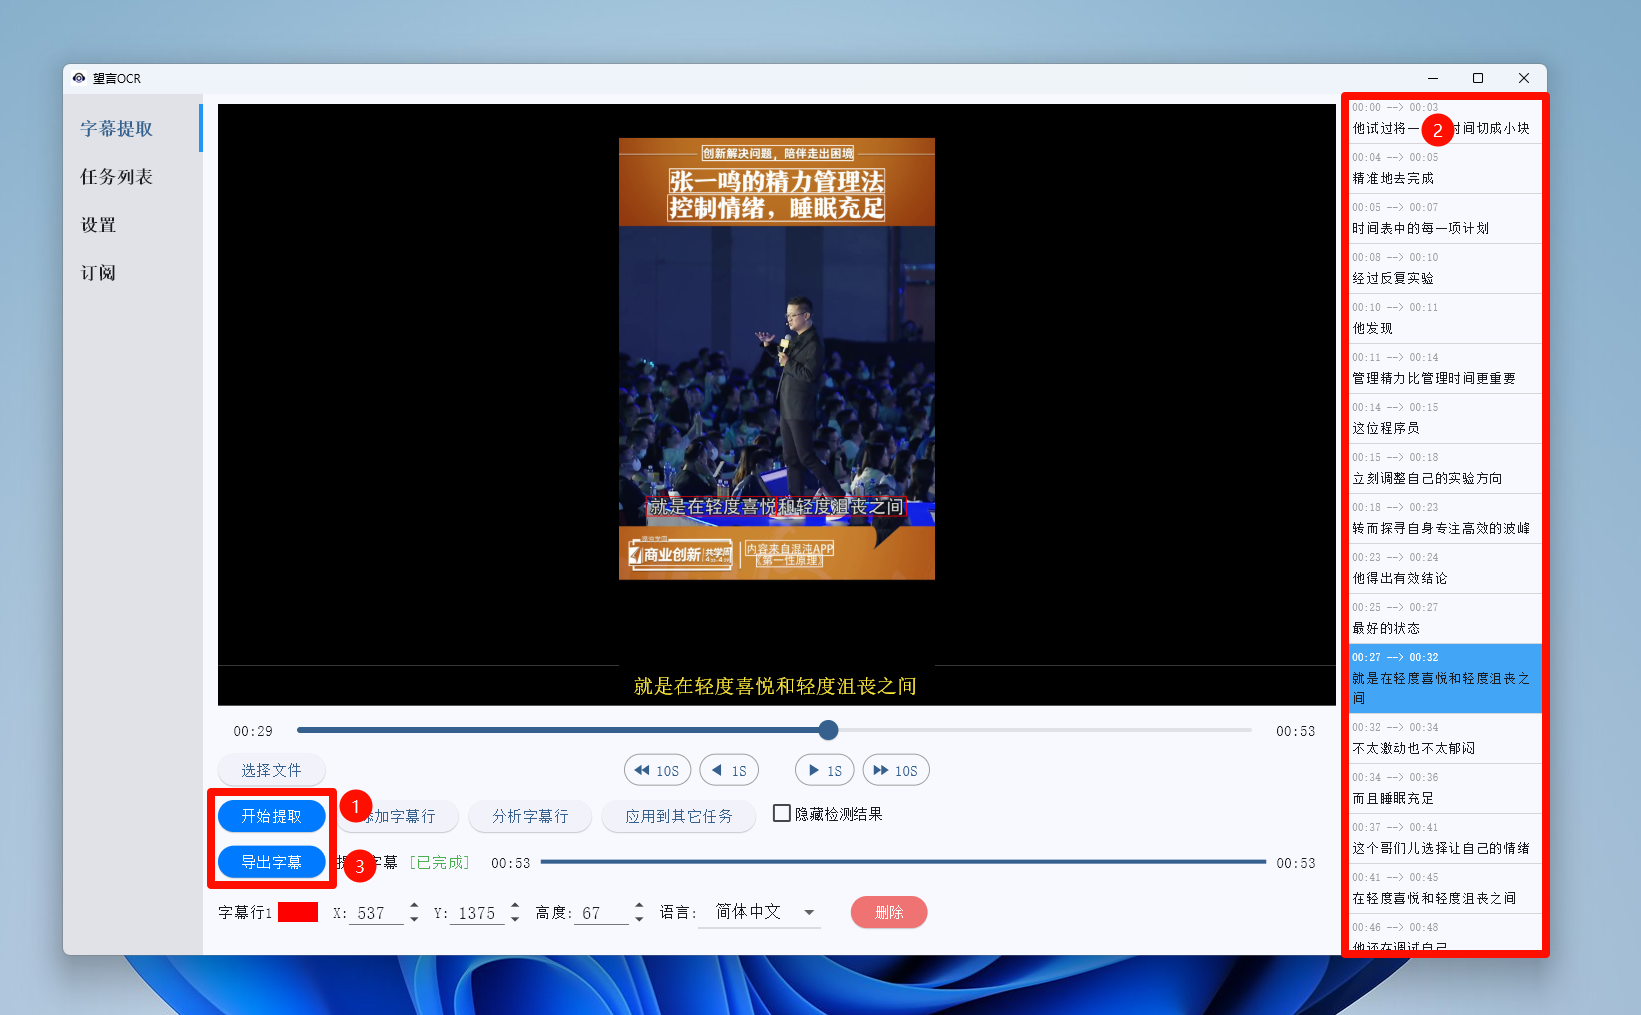1641x1015 pixels.
Task: Click the red 删除 delete button
Action: click(x=888, y=912)
